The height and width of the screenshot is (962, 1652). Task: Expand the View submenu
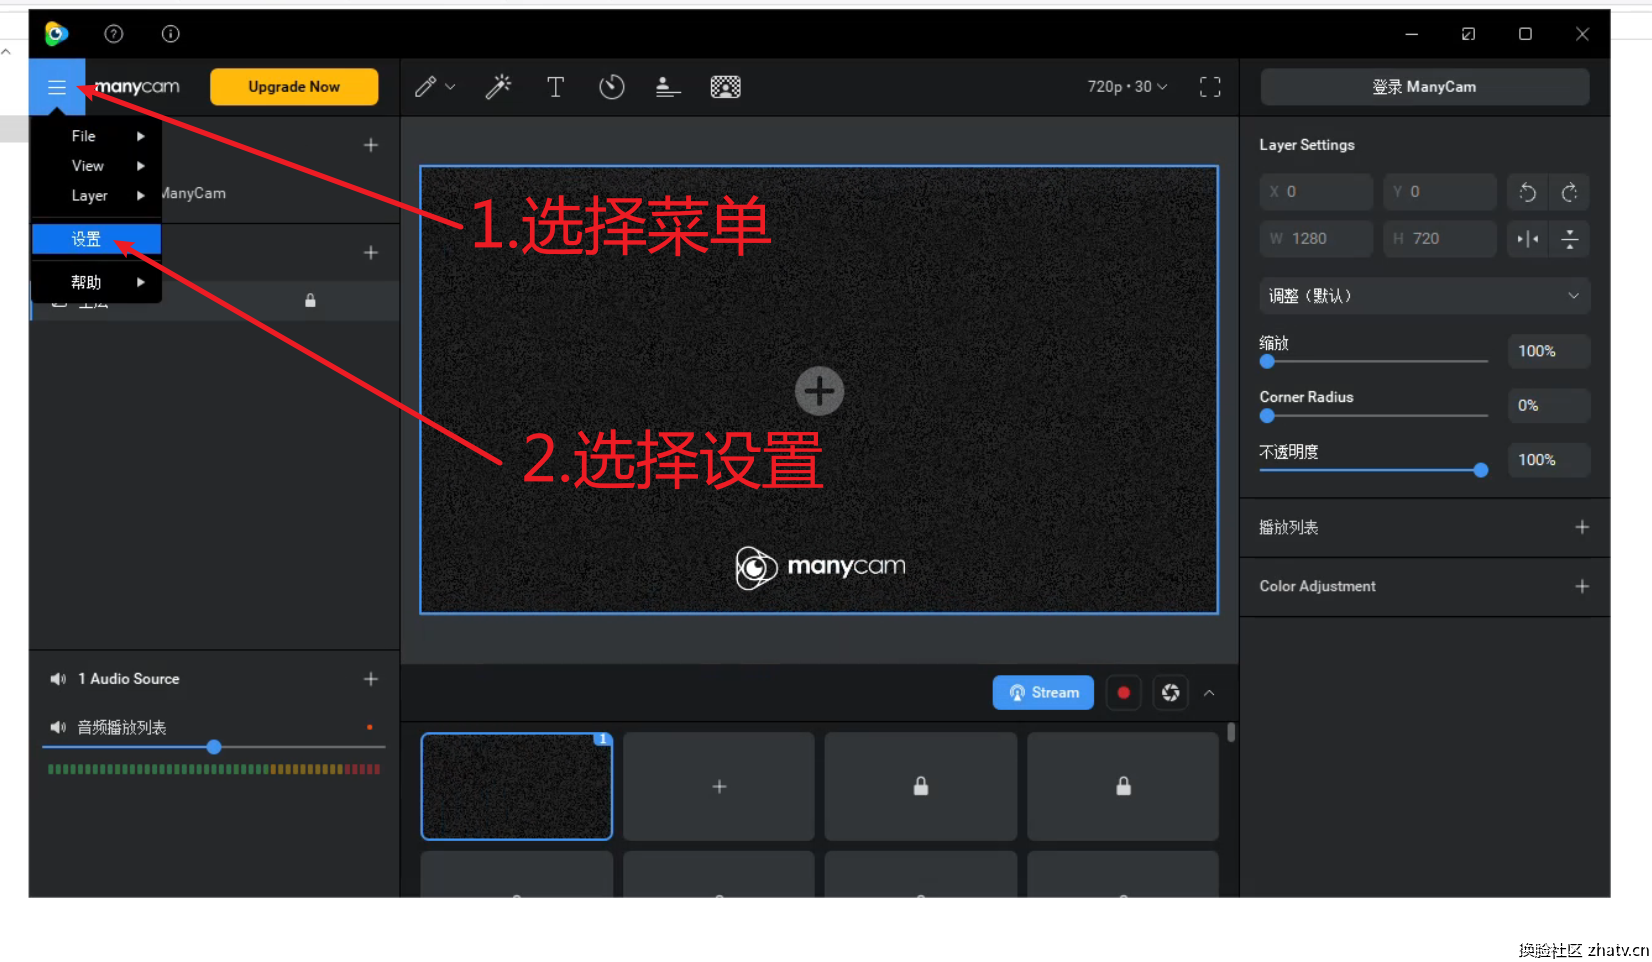[96, 166]
